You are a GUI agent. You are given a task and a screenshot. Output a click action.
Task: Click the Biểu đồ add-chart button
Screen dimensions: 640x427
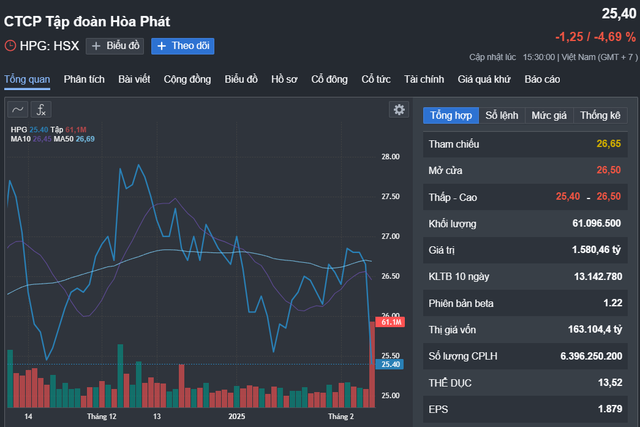pos(116,45)
